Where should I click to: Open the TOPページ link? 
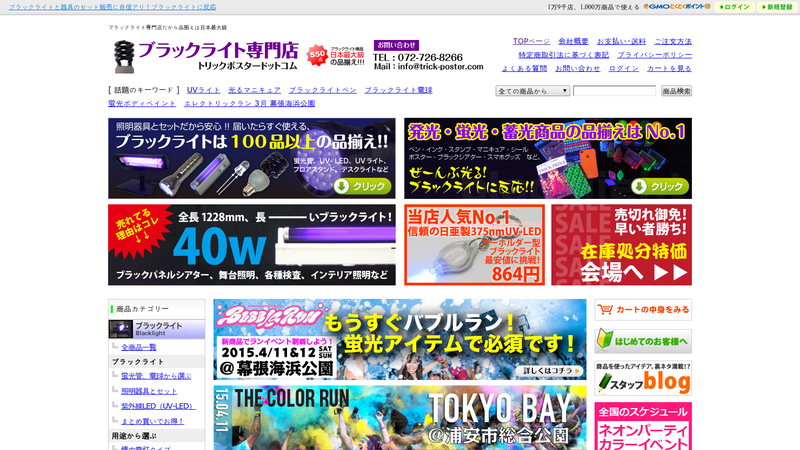[x=531, y=41]
